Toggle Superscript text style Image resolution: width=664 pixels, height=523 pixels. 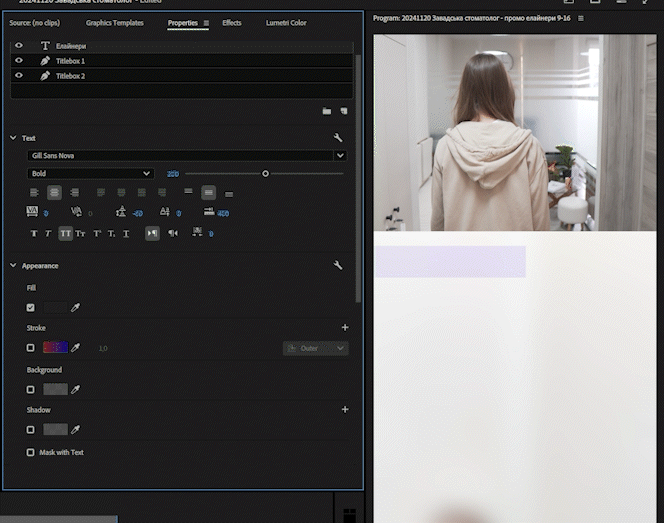[x=97, y=233]
